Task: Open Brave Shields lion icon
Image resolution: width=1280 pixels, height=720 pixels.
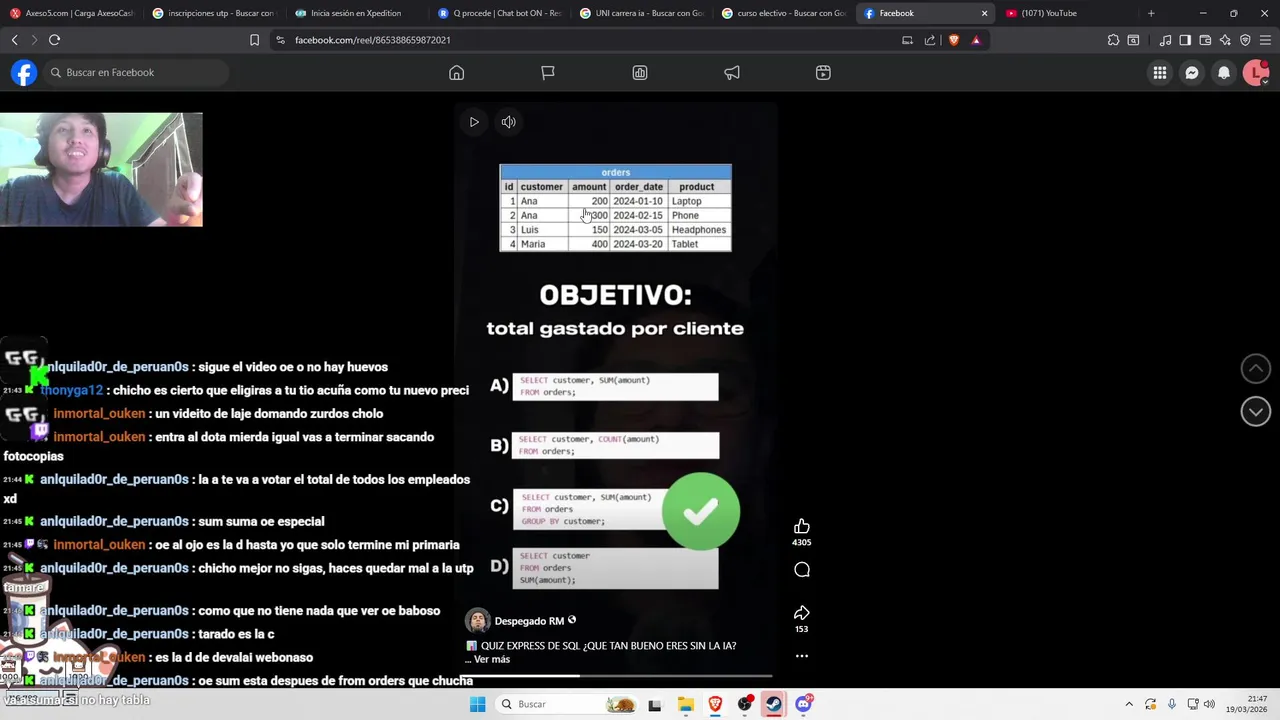Action: (953, 40)
